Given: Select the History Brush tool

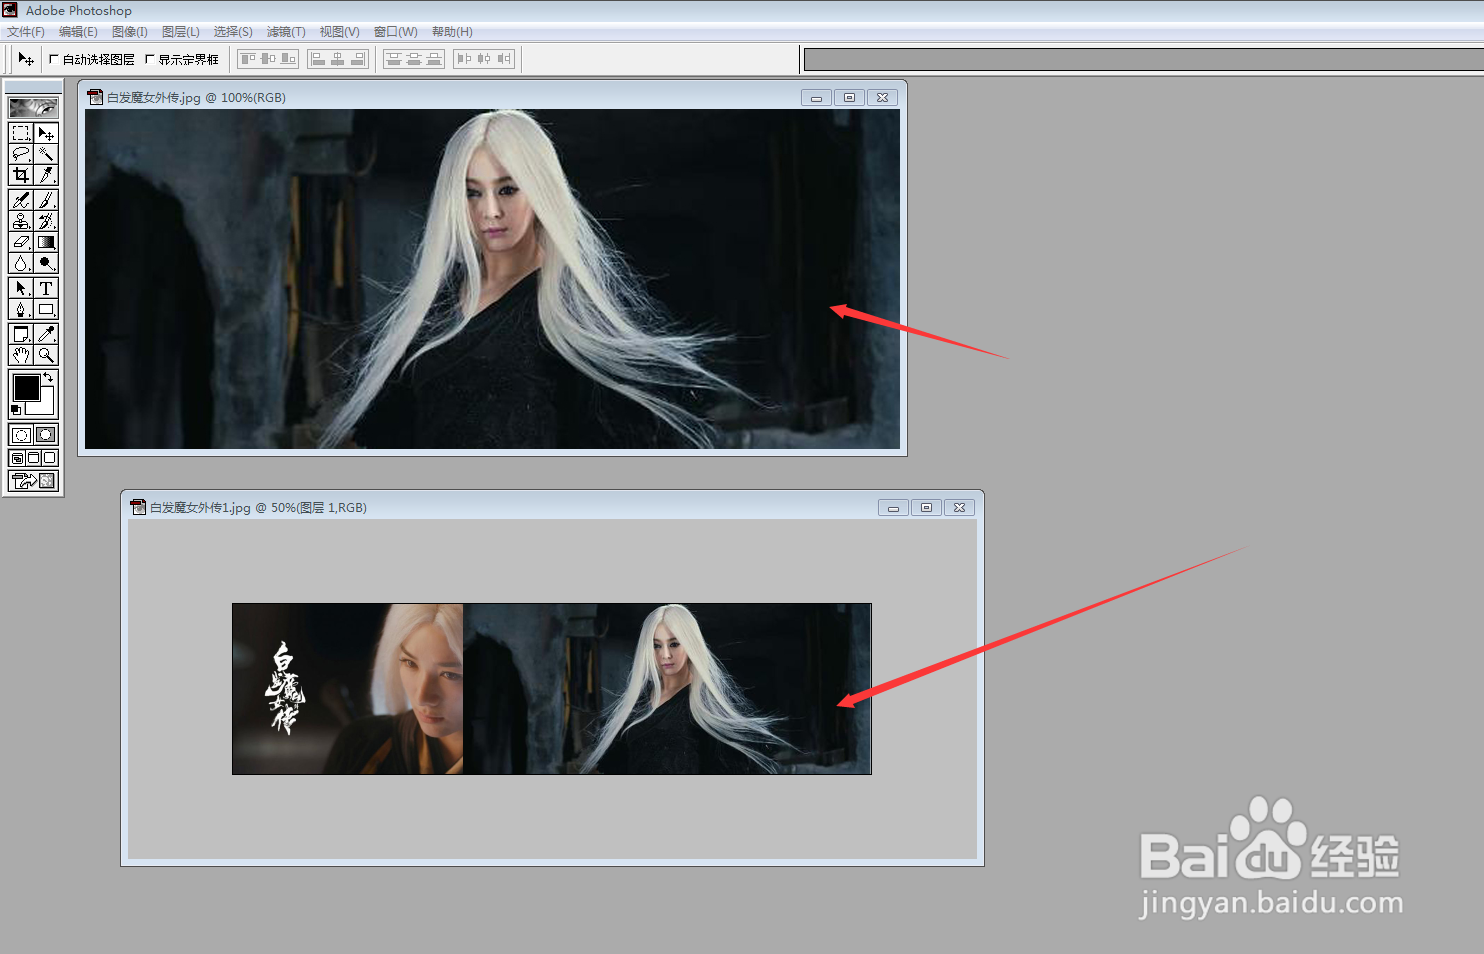Looking at the screenshot, I should (x=46, y=221).
